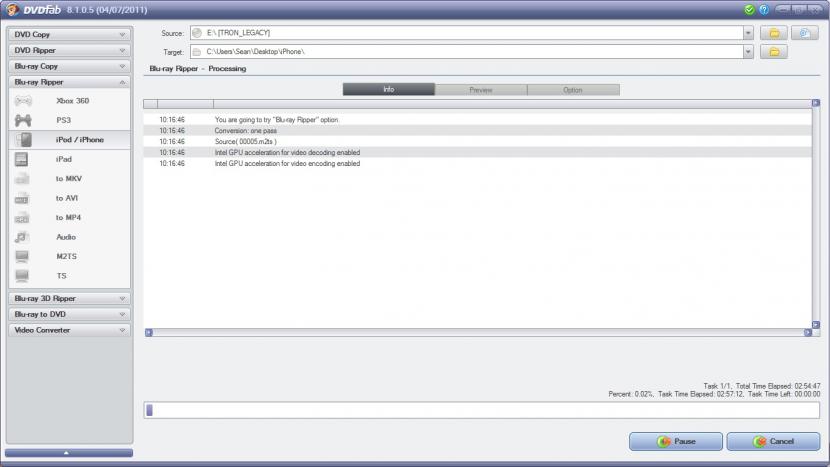
Task: Select log row 'You are going to try Blu-ray Ripper'
Action: coord(477,120)
